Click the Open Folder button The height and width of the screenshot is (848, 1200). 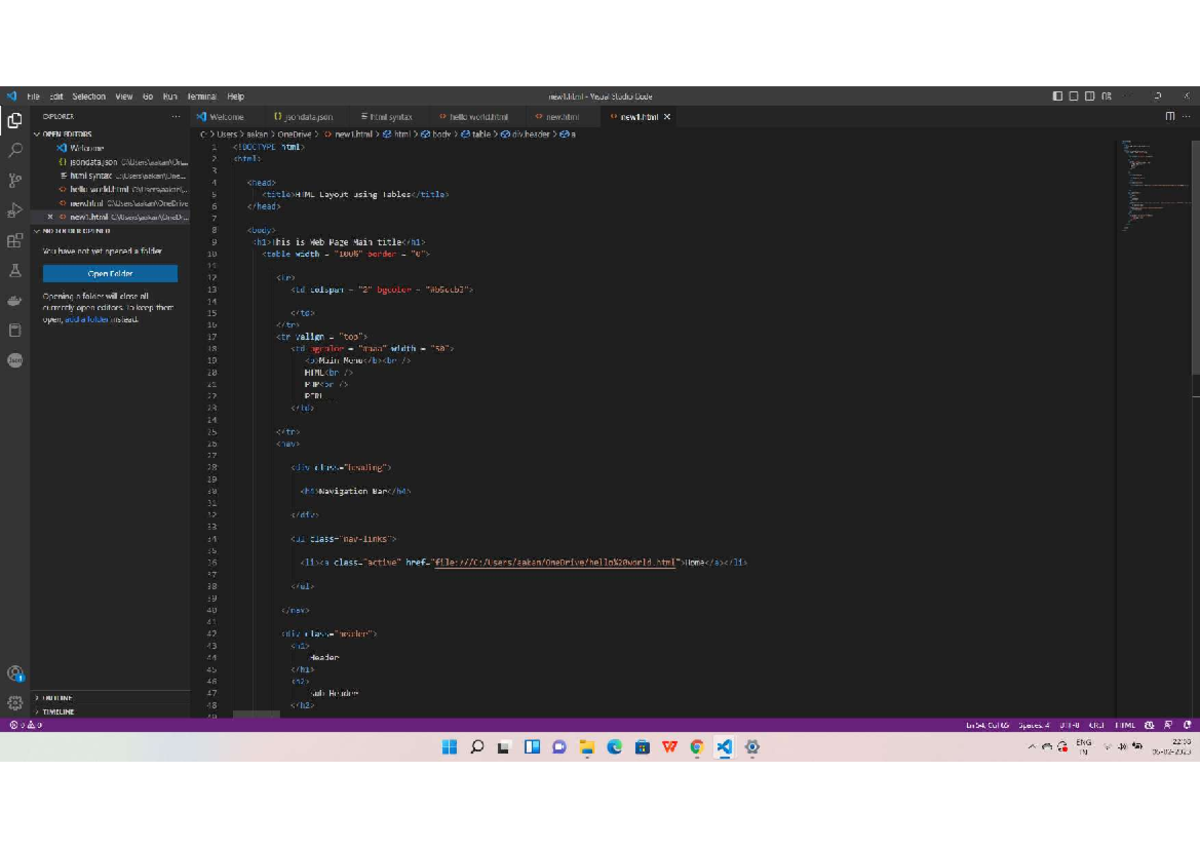pos(110,274)
